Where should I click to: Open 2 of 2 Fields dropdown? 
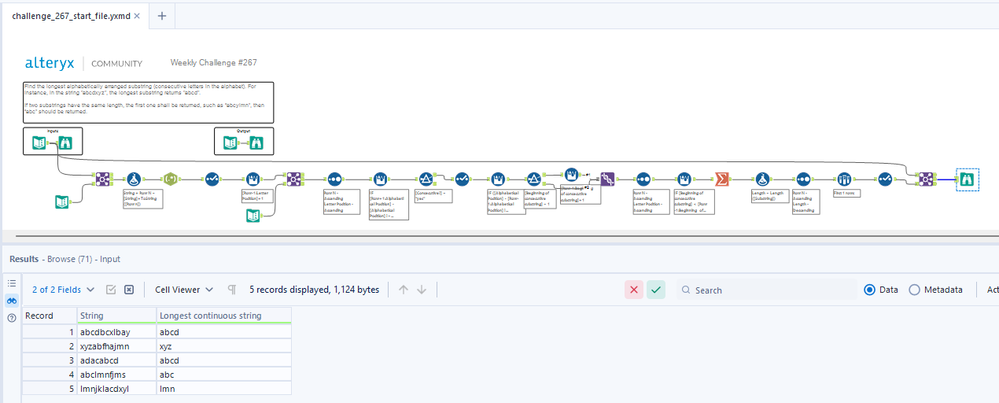pyautogui.click(x=63, y=290)
